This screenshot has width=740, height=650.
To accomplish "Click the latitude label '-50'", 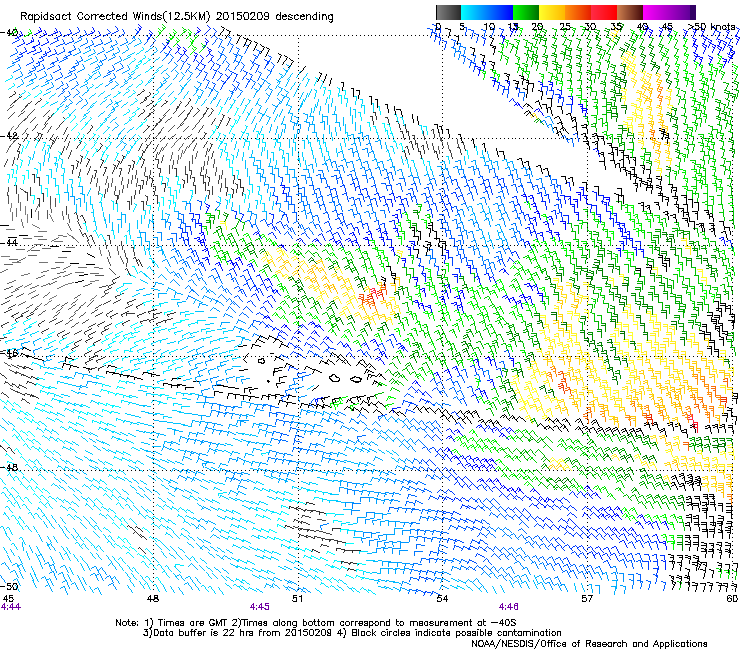I will 9,586.
